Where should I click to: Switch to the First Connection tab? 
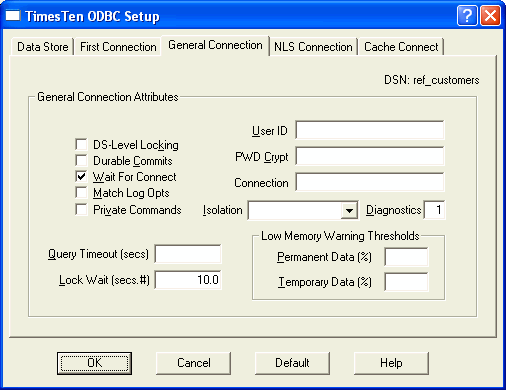point(118,47)
